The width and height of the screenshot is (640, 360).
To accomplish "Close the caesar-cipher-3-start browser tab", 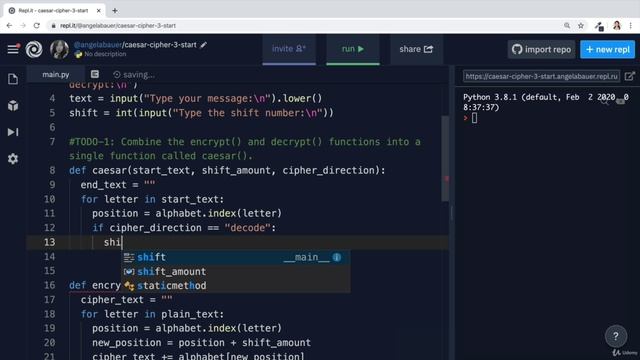I will pos(98,11).
